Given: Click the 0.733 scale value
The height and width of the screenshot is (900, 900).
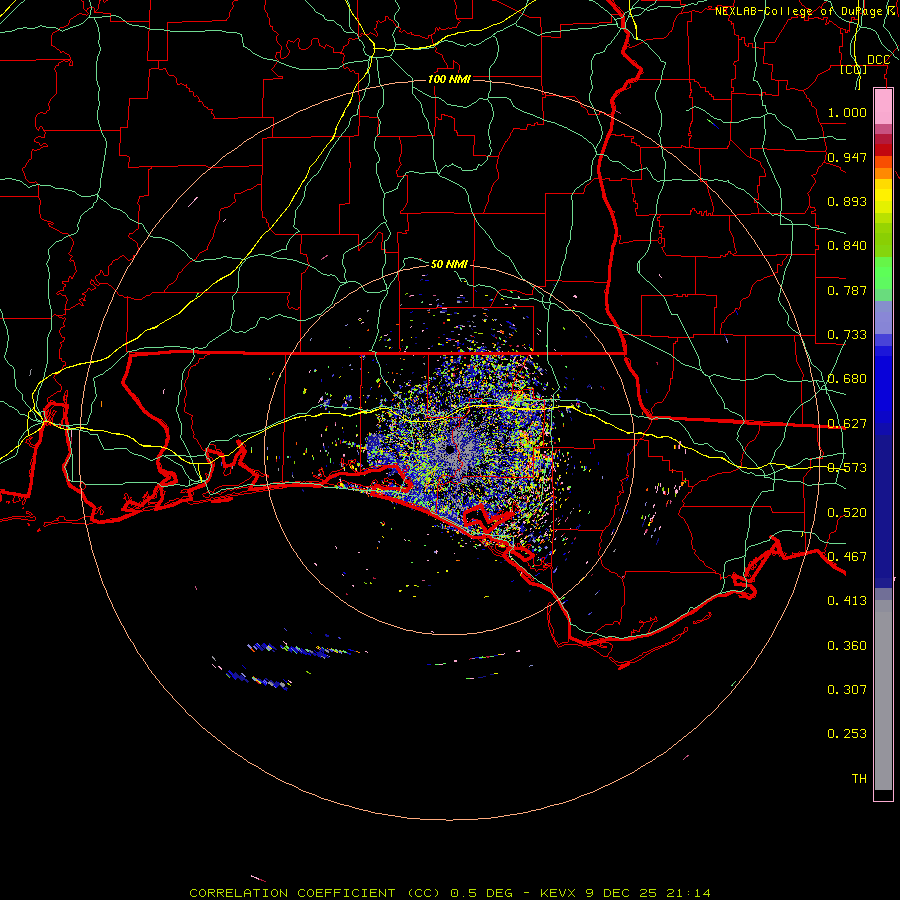Looking at the screenshot, I should [x=847, y=335].
